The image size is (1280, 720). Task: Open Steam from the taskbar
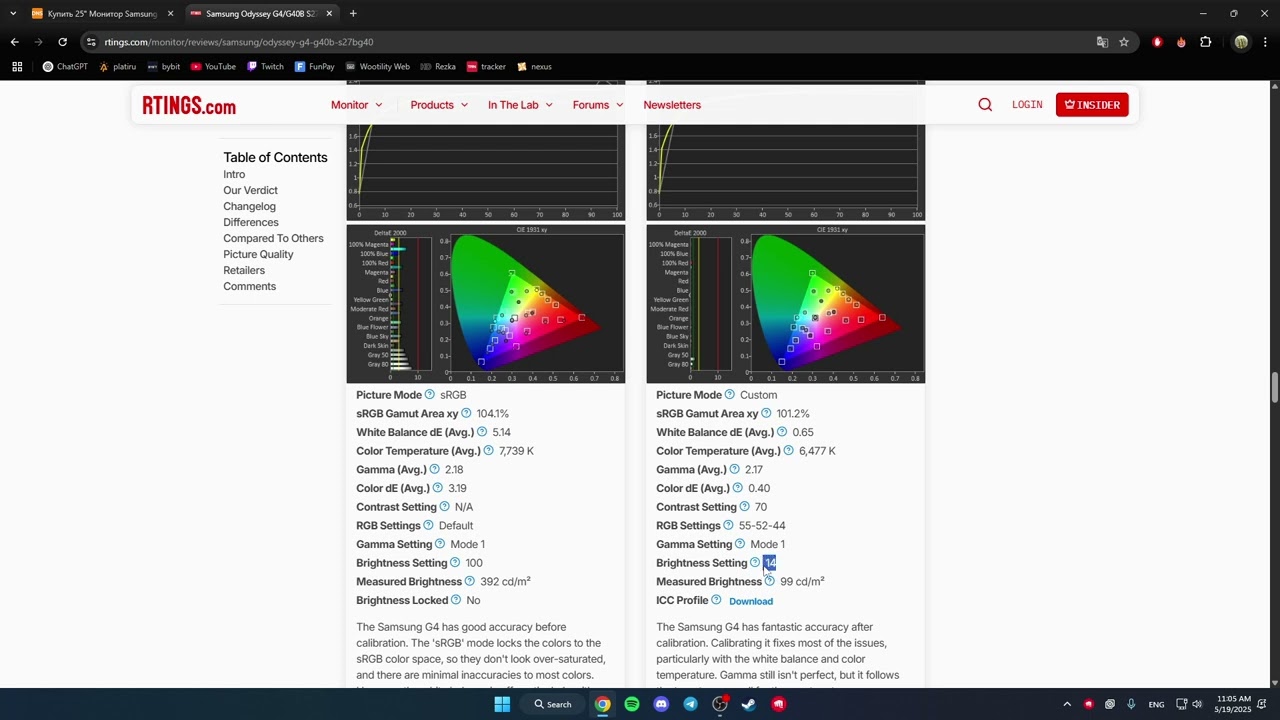[748, 704]
